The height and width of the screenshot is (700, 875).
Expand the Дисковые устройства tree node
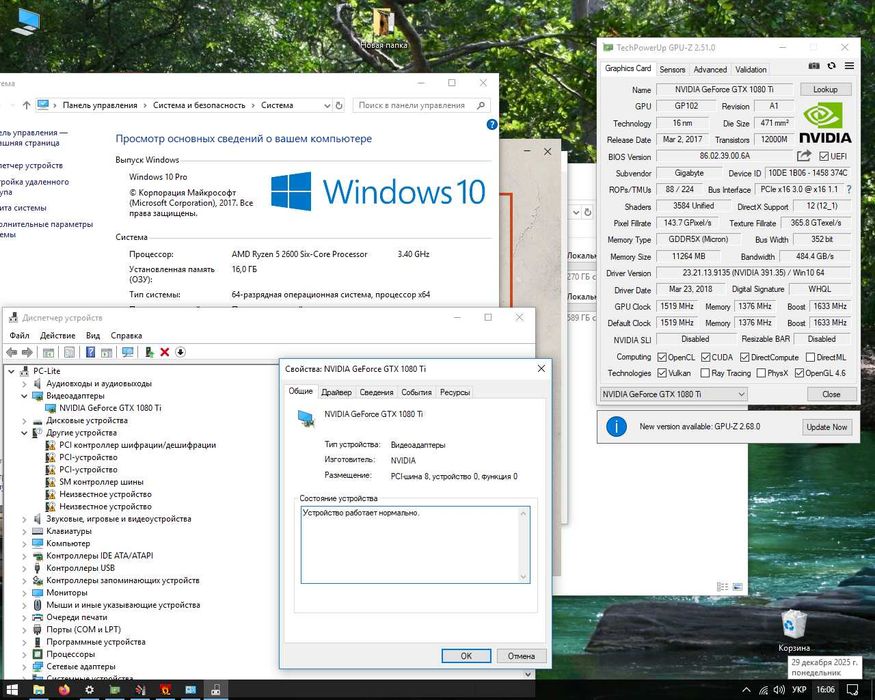pos(25,421)
